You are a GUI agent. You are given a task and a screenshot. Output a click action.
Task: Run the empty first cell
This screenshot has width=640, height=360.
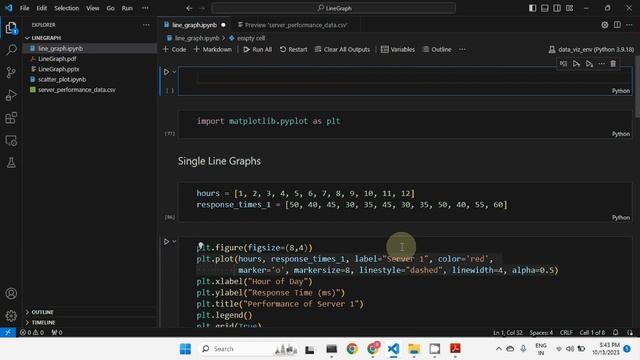click(x=167, y=72)
